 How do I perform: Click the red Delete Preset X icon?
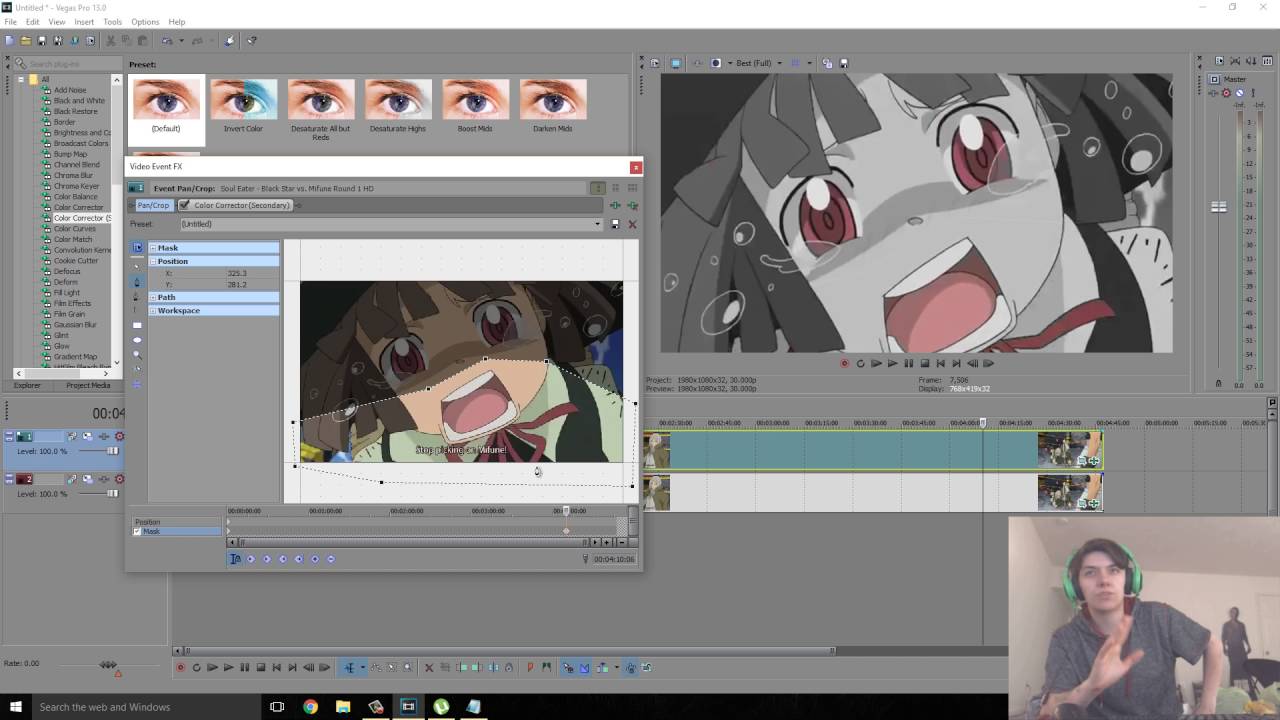click(632, 224)
